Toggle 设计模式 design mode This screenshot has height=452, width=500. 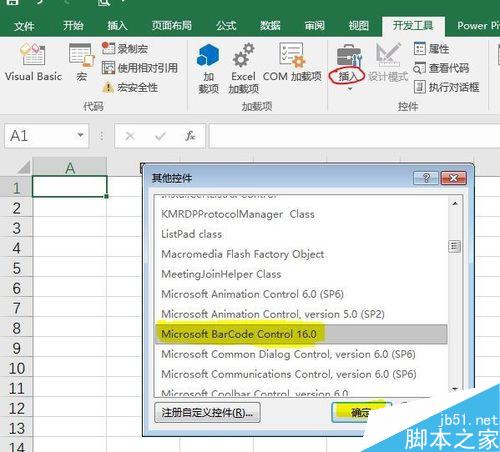click(388, 62)
